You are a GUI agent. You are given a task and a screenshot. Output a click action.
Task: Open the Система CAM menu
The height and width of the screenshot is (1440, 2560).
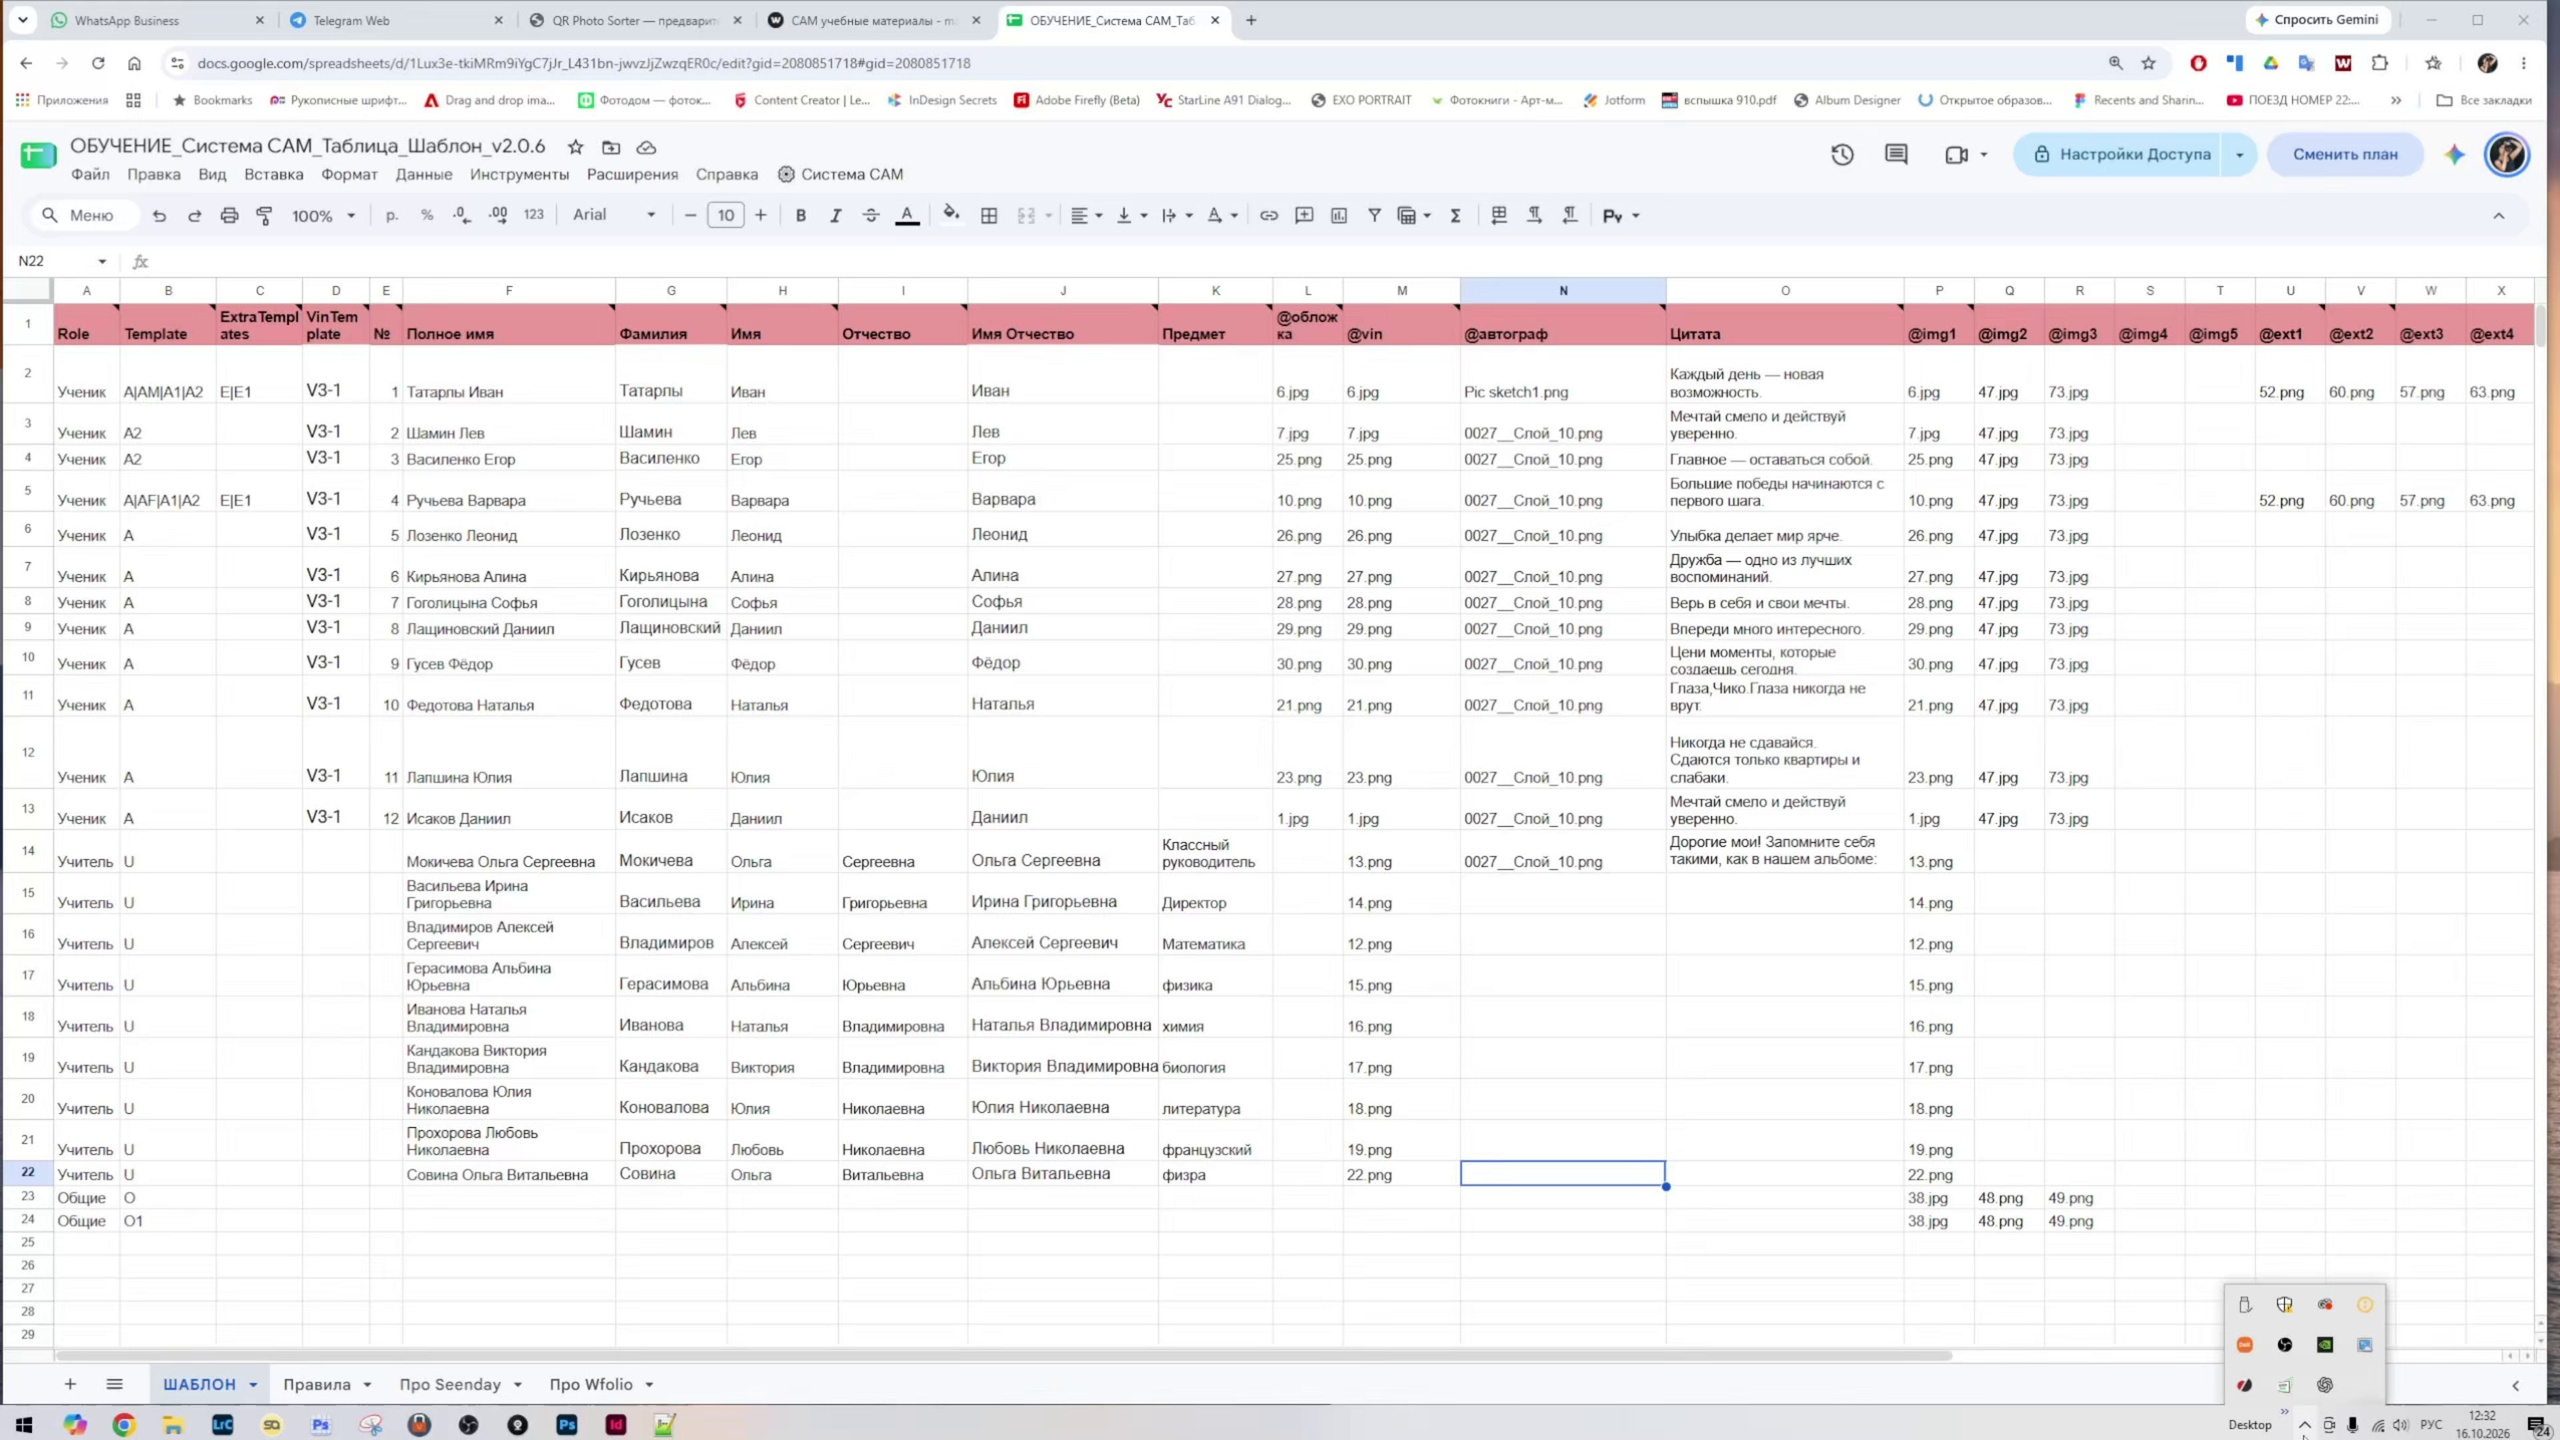pos(840,174)
